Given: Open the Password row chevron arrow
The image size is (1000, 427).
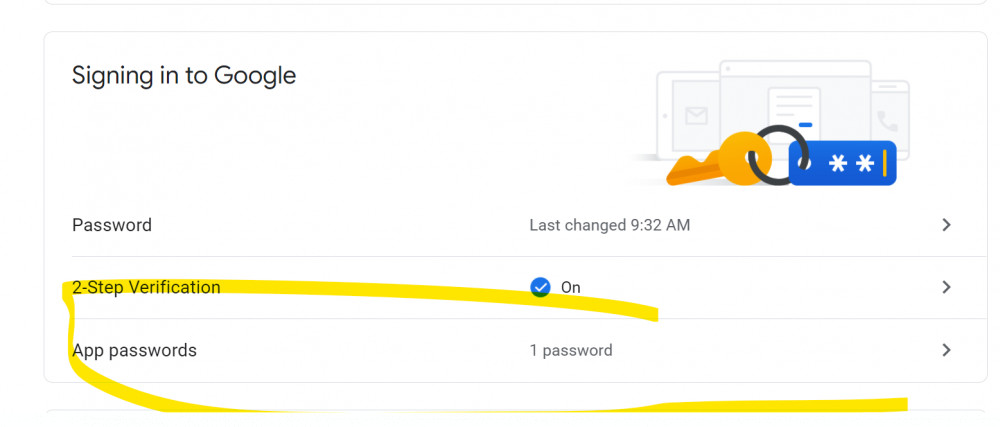Looking at the screenshot, I should click(946, 224).
